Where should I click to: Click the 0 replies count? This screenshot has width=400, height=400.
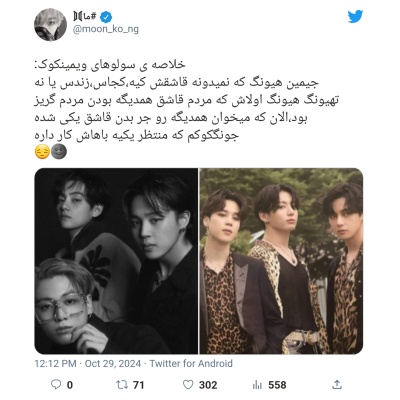[x=70, y=385]
